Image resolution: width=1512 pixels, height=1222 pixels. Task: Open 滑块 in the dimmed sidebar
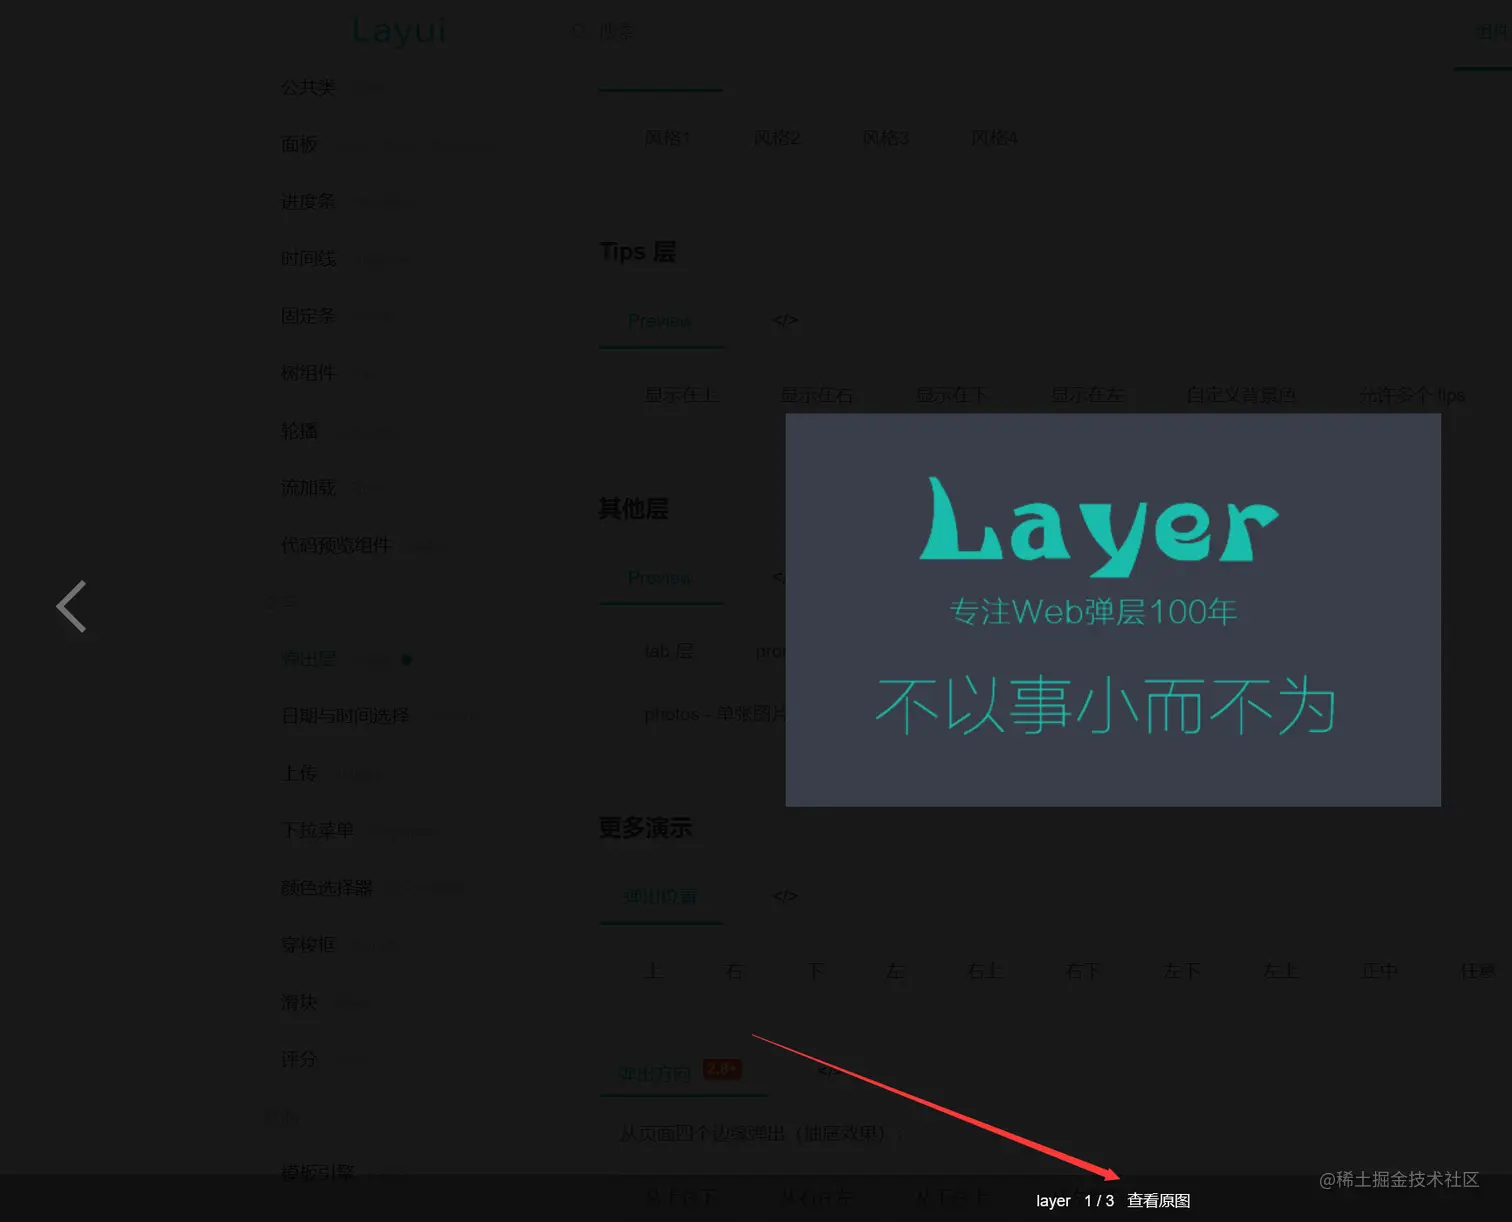299,1002
